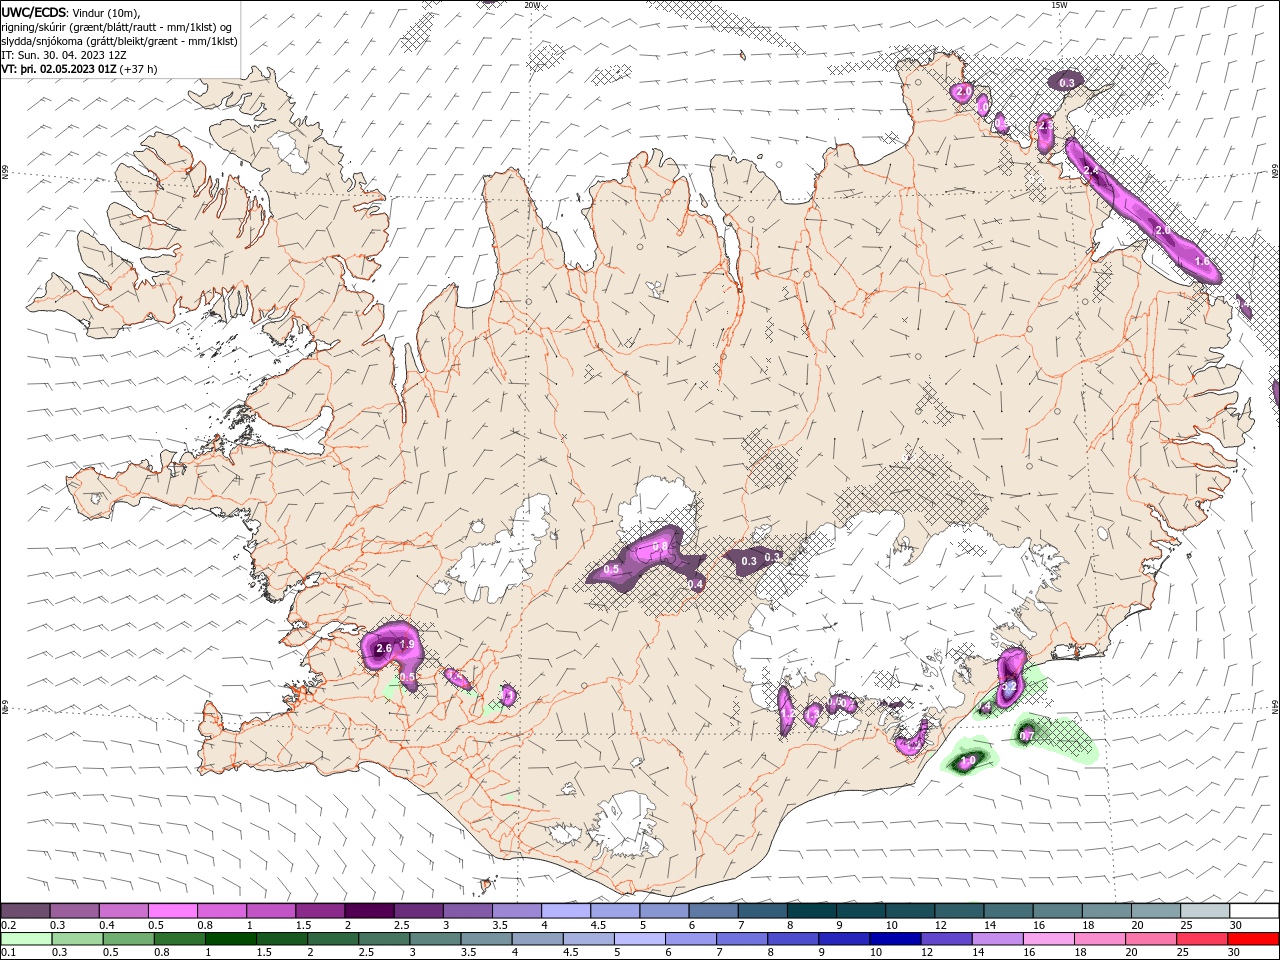This screenshot has width=1280, height=960.
Task: Choose the deep blue bottom-row swatch labeled 10
Action: pyautogui.click(x=895, y=939)
